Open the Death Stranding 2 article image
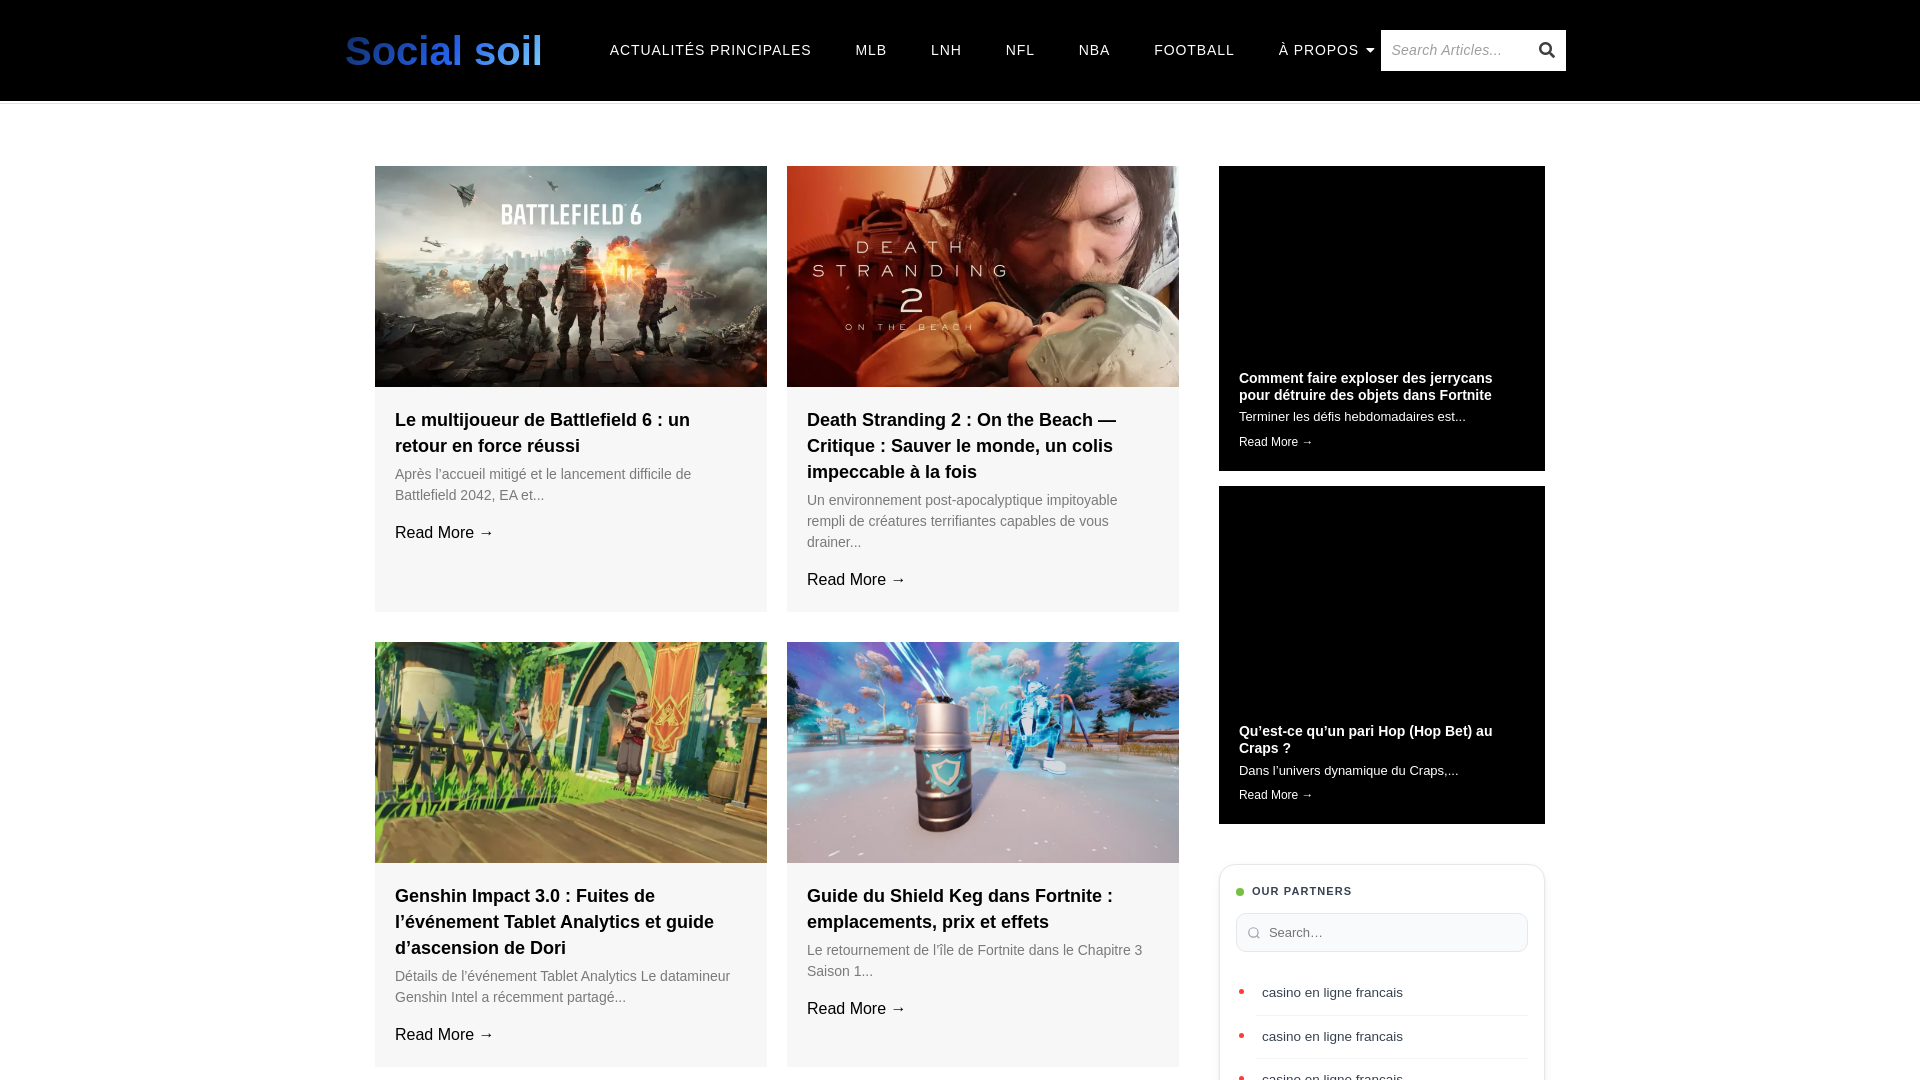Screen dimensions: 1920x1080 tap(983, 276)
